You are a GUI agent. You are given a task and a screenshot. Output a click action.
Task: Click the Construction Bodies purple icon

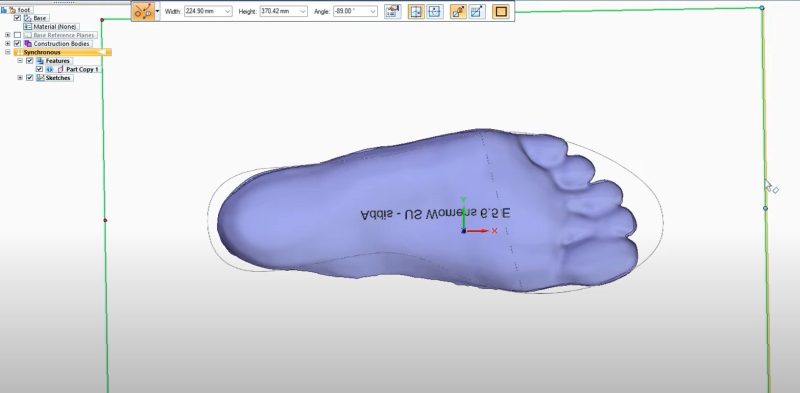click(28, 43)
